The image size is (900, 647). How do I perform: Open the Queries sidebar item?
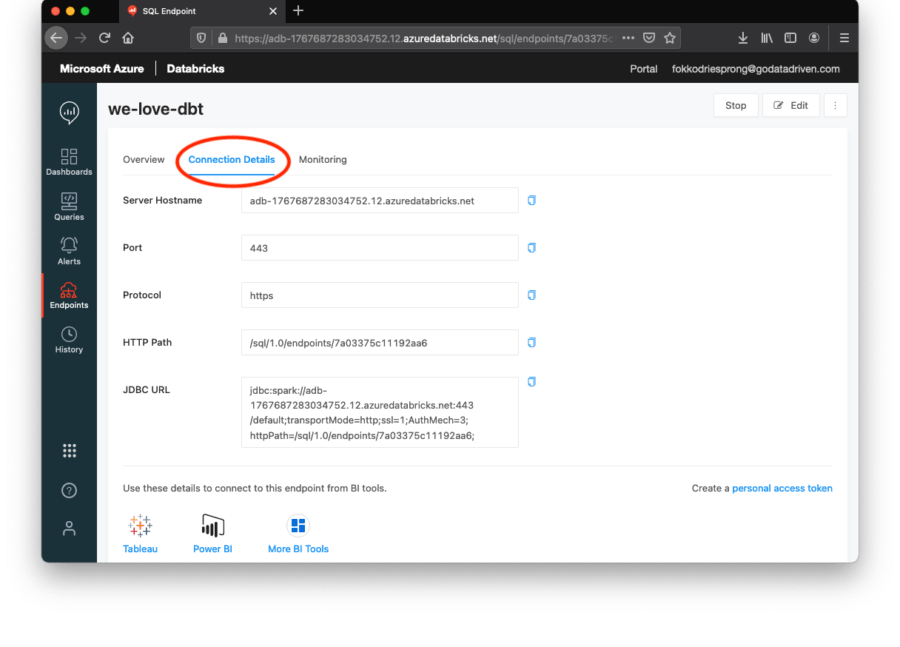tap(69, 207)
